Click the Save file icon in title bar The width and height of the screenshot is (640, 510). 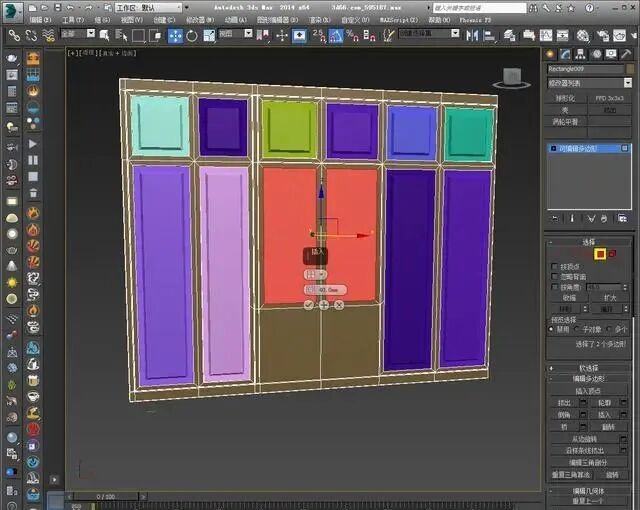tap(58, 7)
